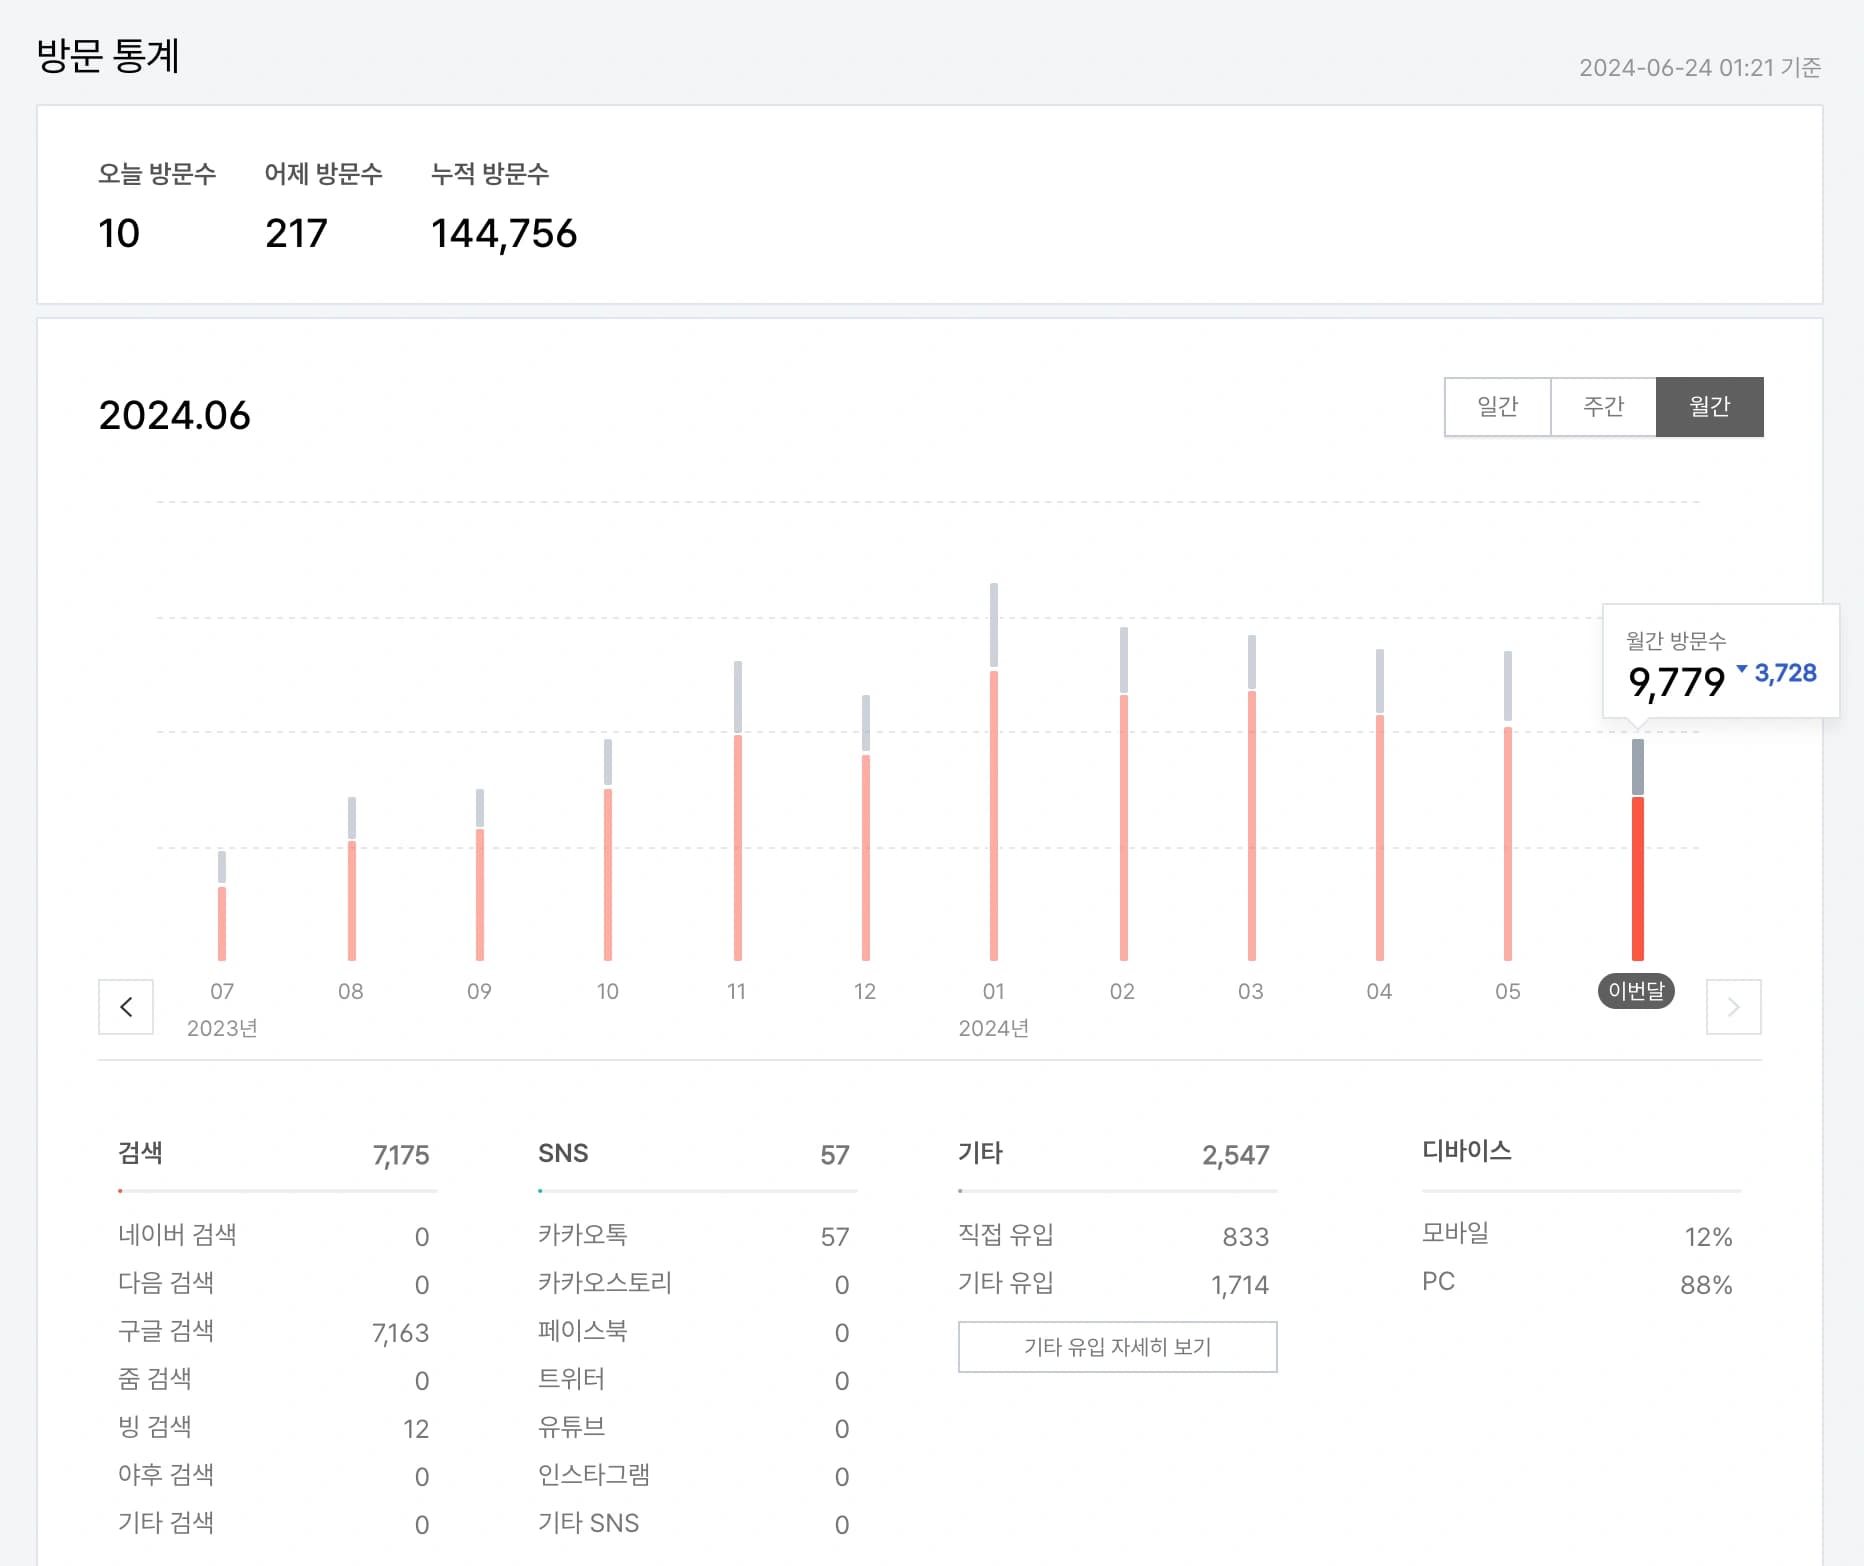The height and width of the screenshot is (1566, 1864).
Task: Switch to 주간 weekly view tab
Action: point(1603,406)
